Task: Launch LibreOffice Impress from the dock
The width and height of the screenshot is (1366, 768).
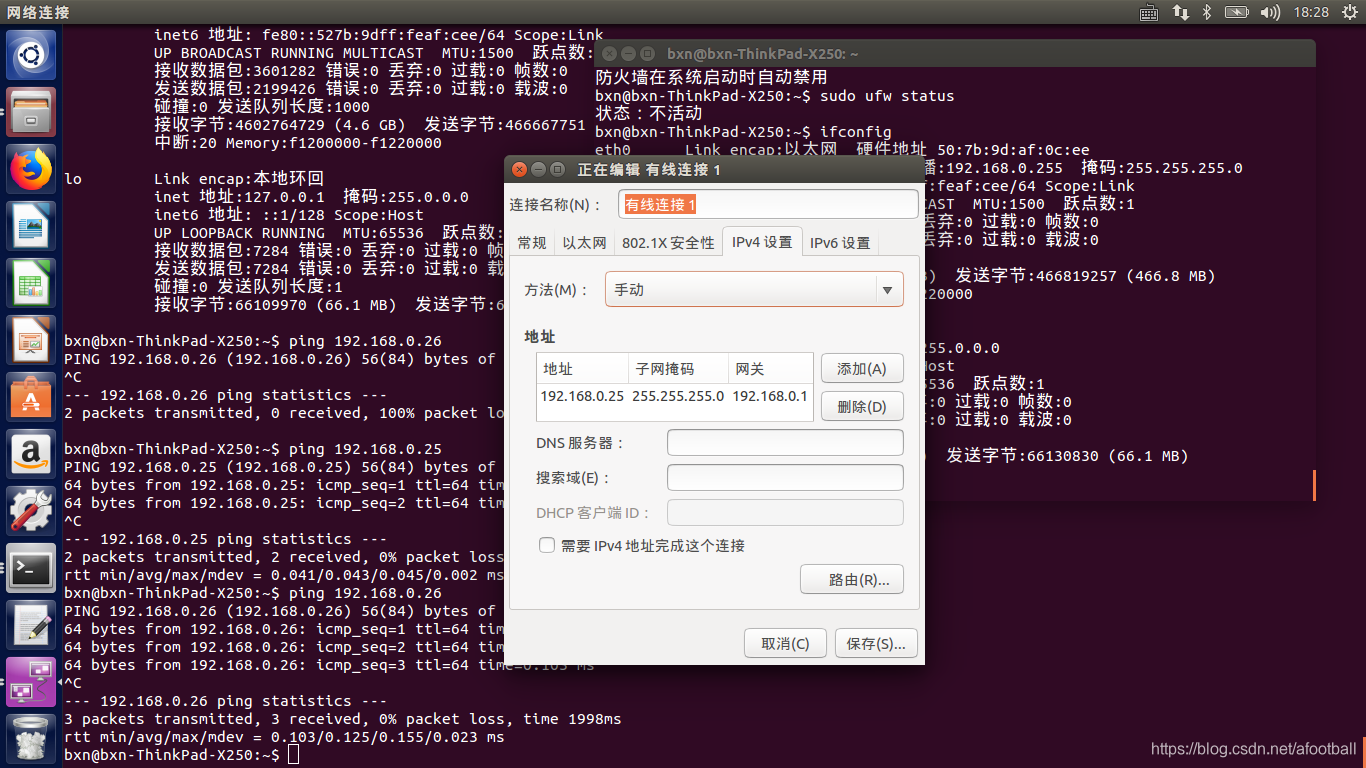Action: pos(31,340)
